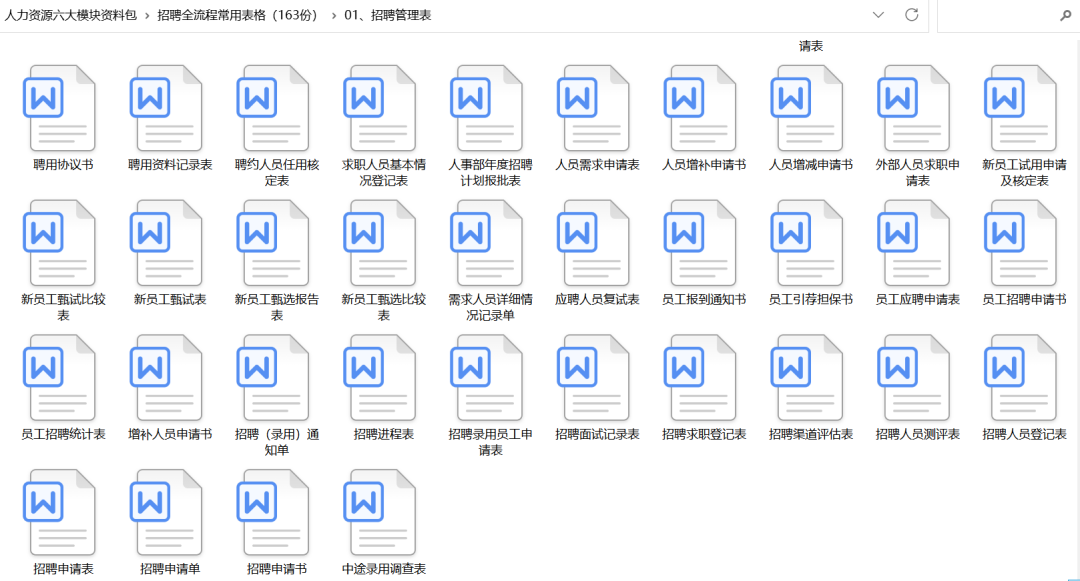Click the 招聘申请书 document icon
The height and width of the screenshot is (581, 1080).
[273, 513]
